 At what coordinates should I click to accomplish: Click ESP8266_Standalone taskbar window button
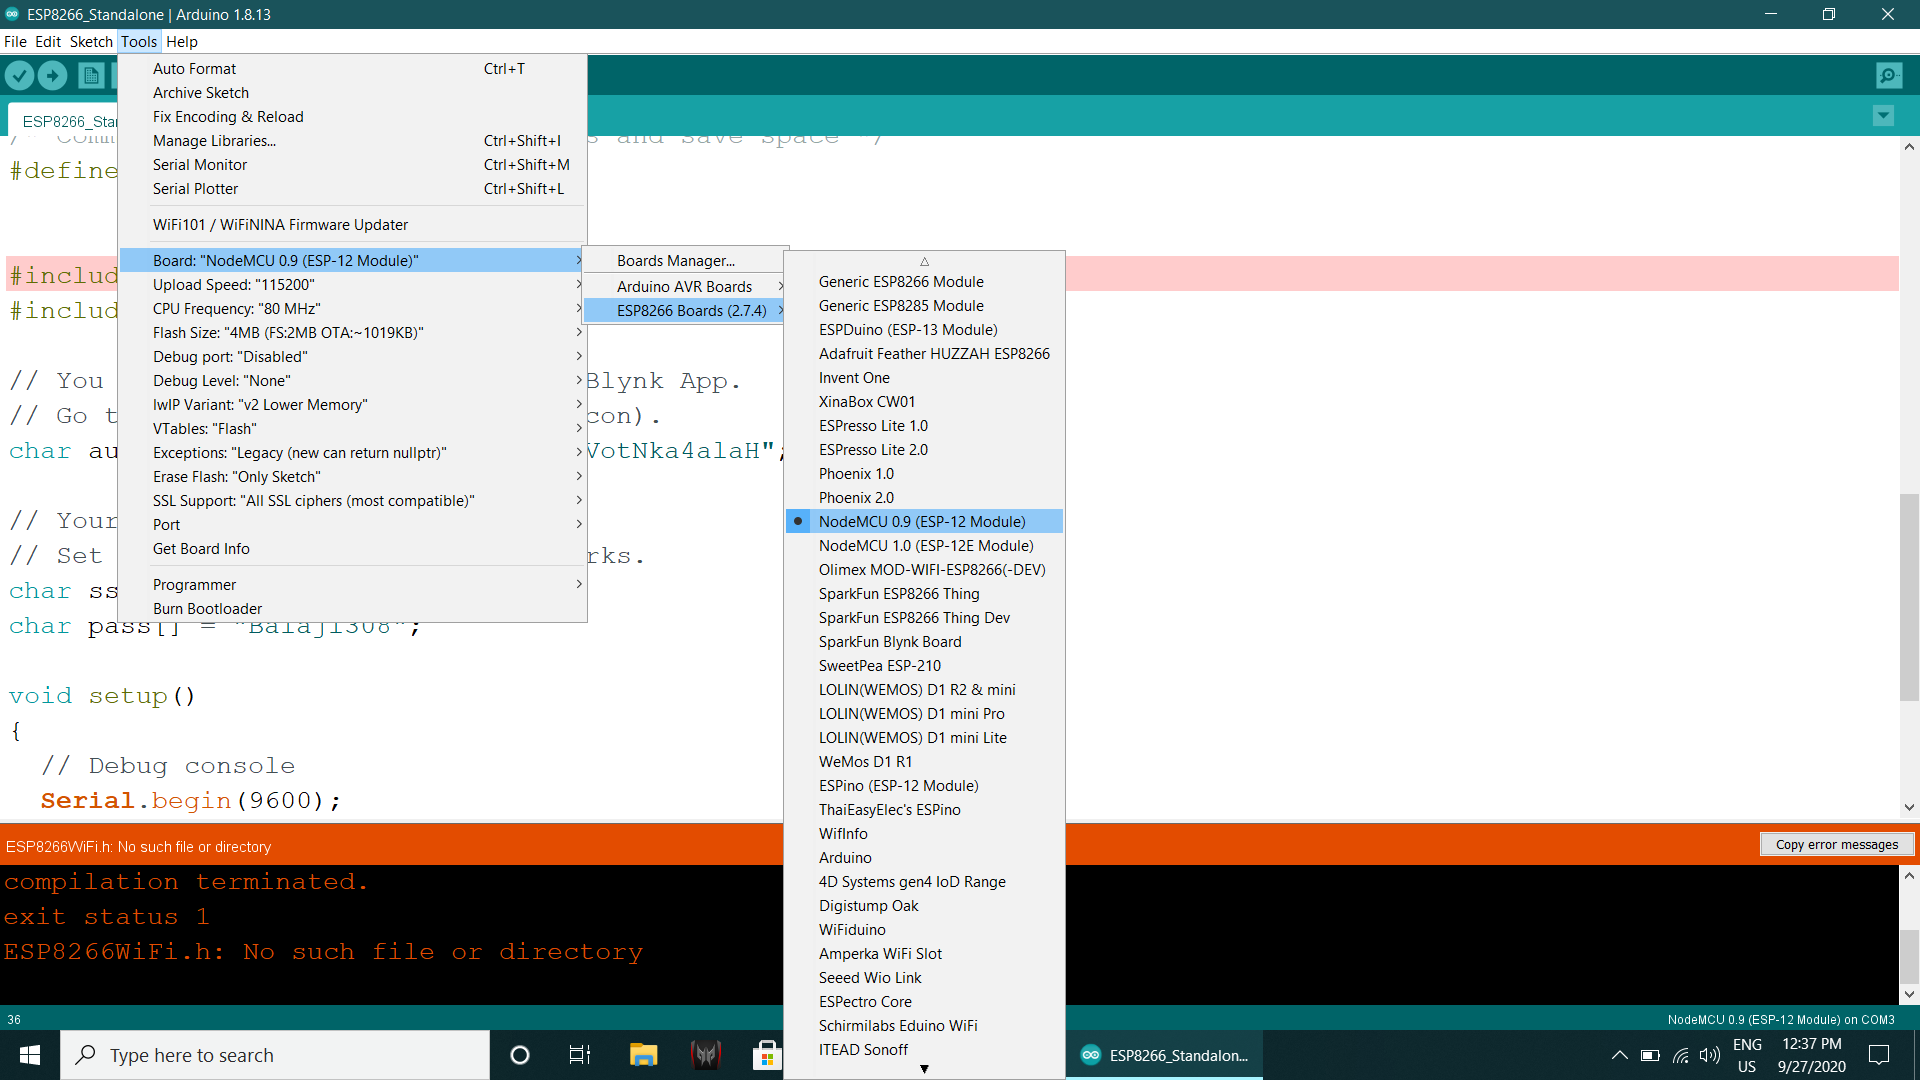point(1165,1055)
